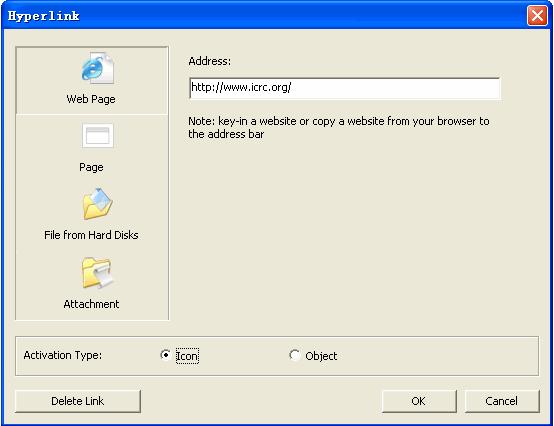
Task: Click the Page label
Action: (x=91, y=167)
